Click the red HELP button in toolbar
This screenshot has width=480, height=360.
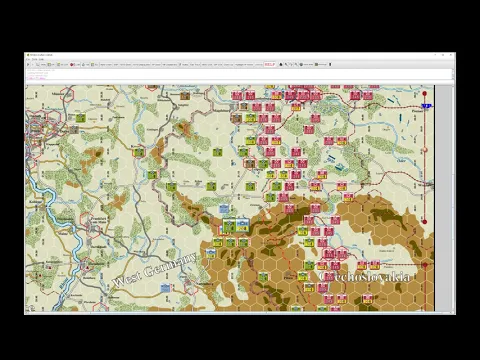point(270,64)
